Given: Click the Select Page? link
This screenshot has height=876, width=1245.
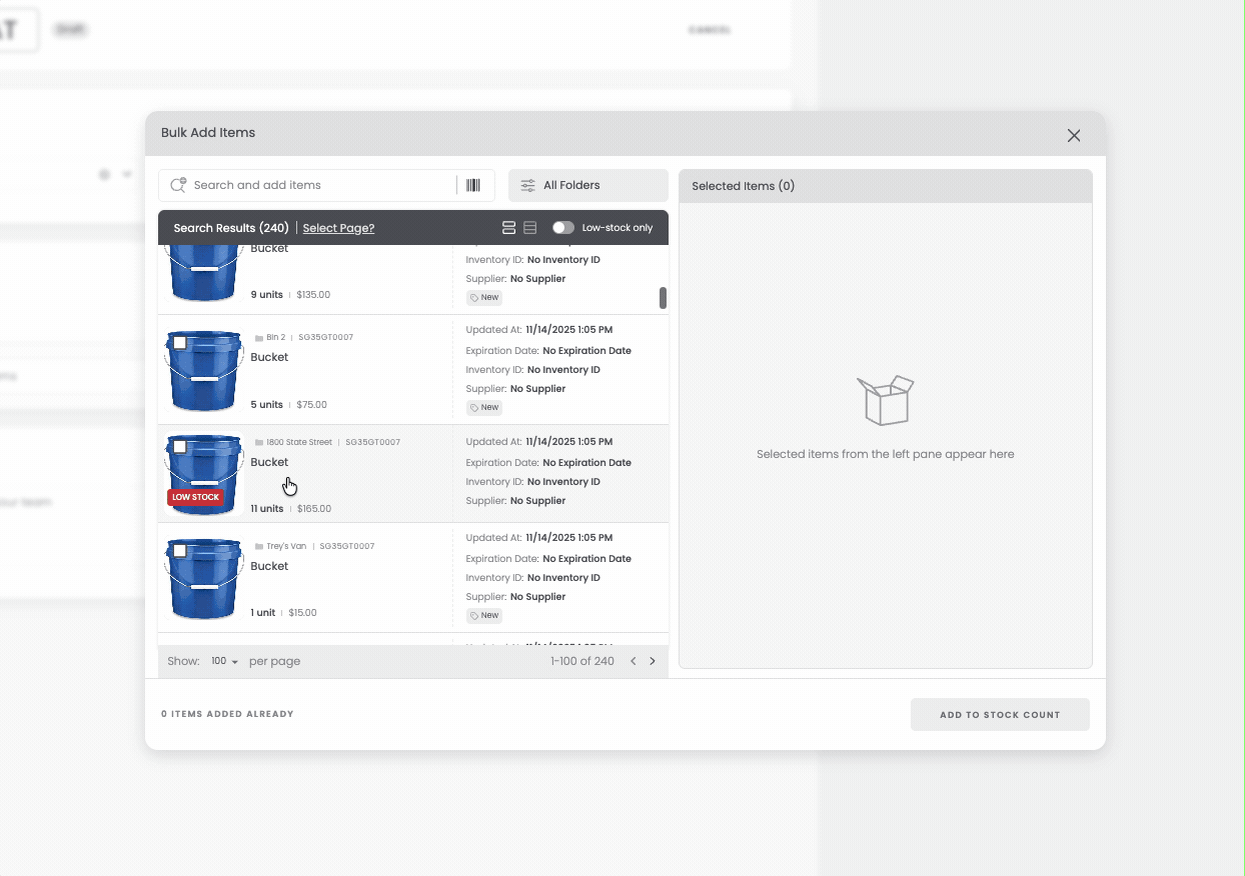Looking at the screenshot, I should (x=338, y=228).
